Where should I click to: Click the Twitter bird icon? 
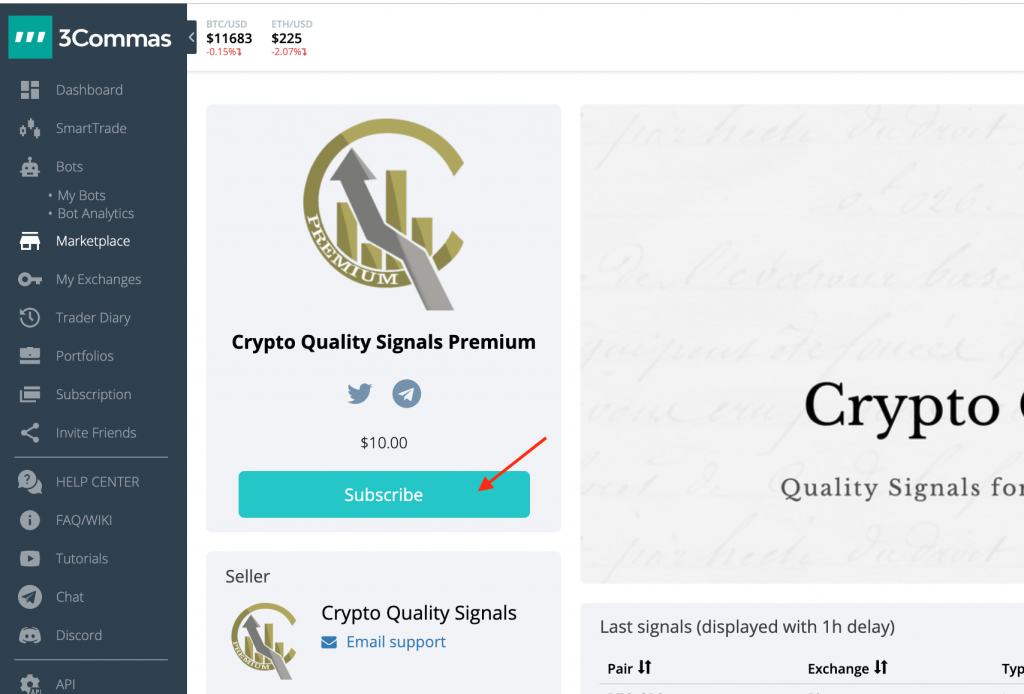[359, 394]
